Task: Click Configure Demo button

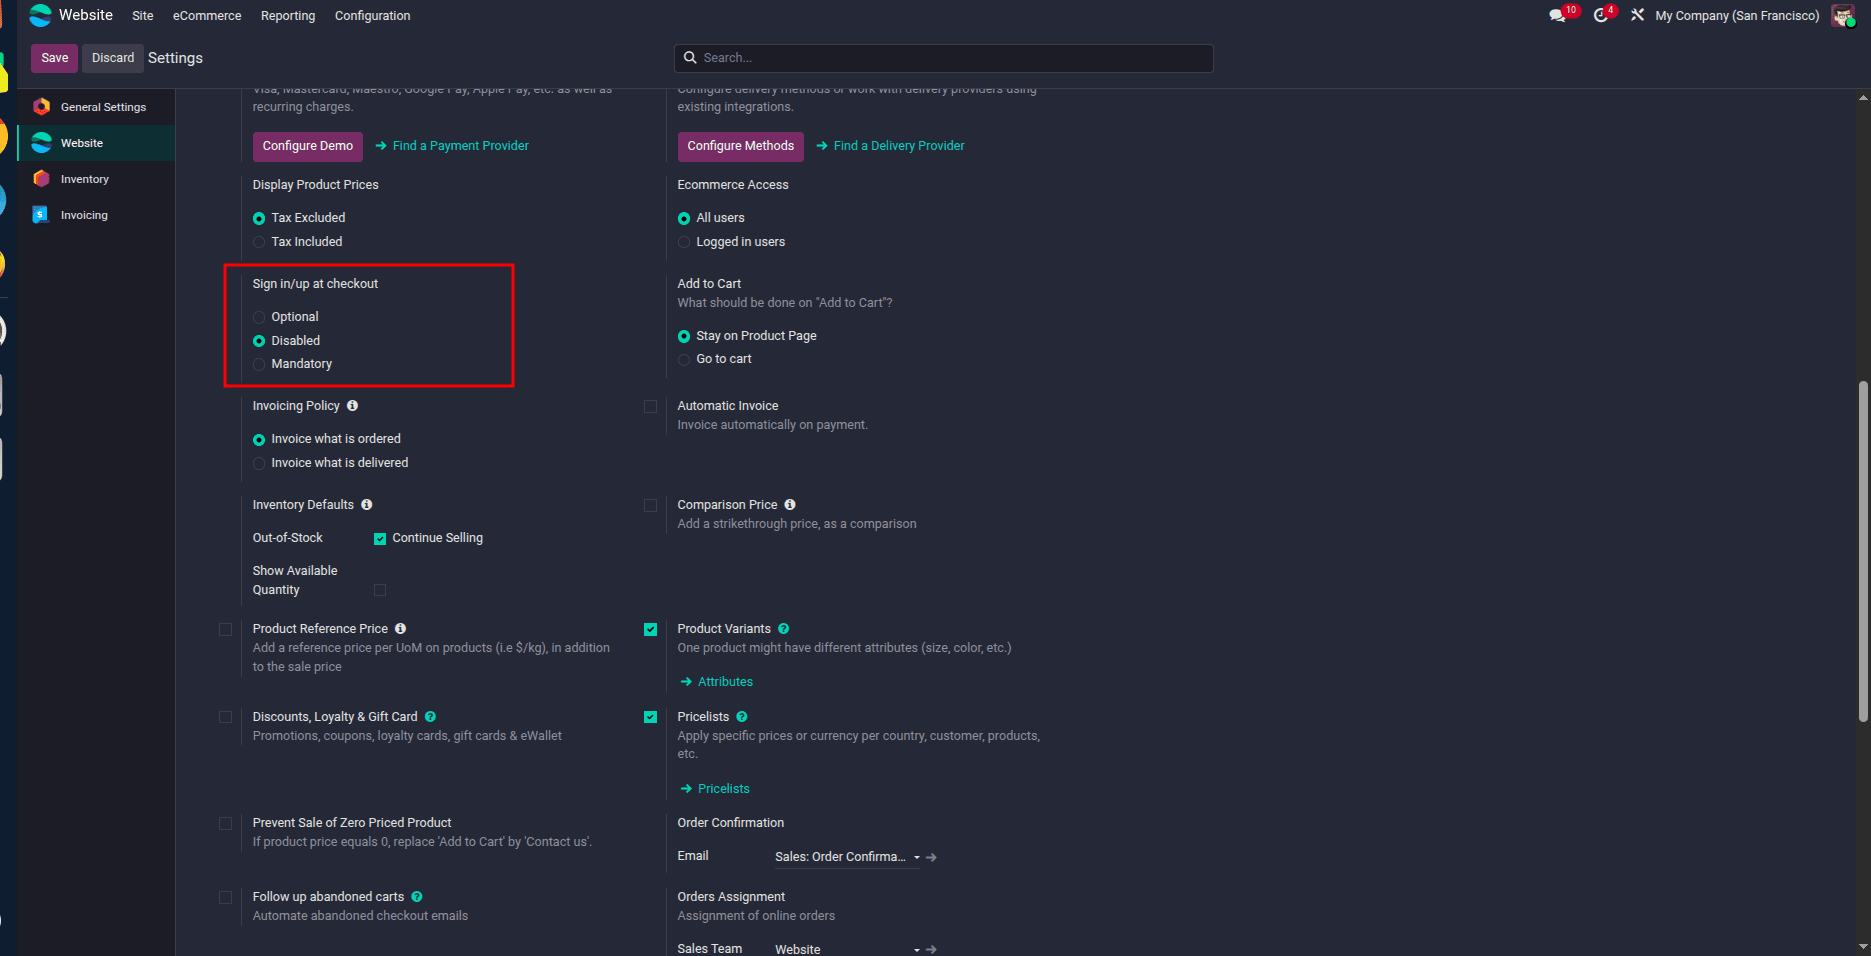Action: pos(308,146)
